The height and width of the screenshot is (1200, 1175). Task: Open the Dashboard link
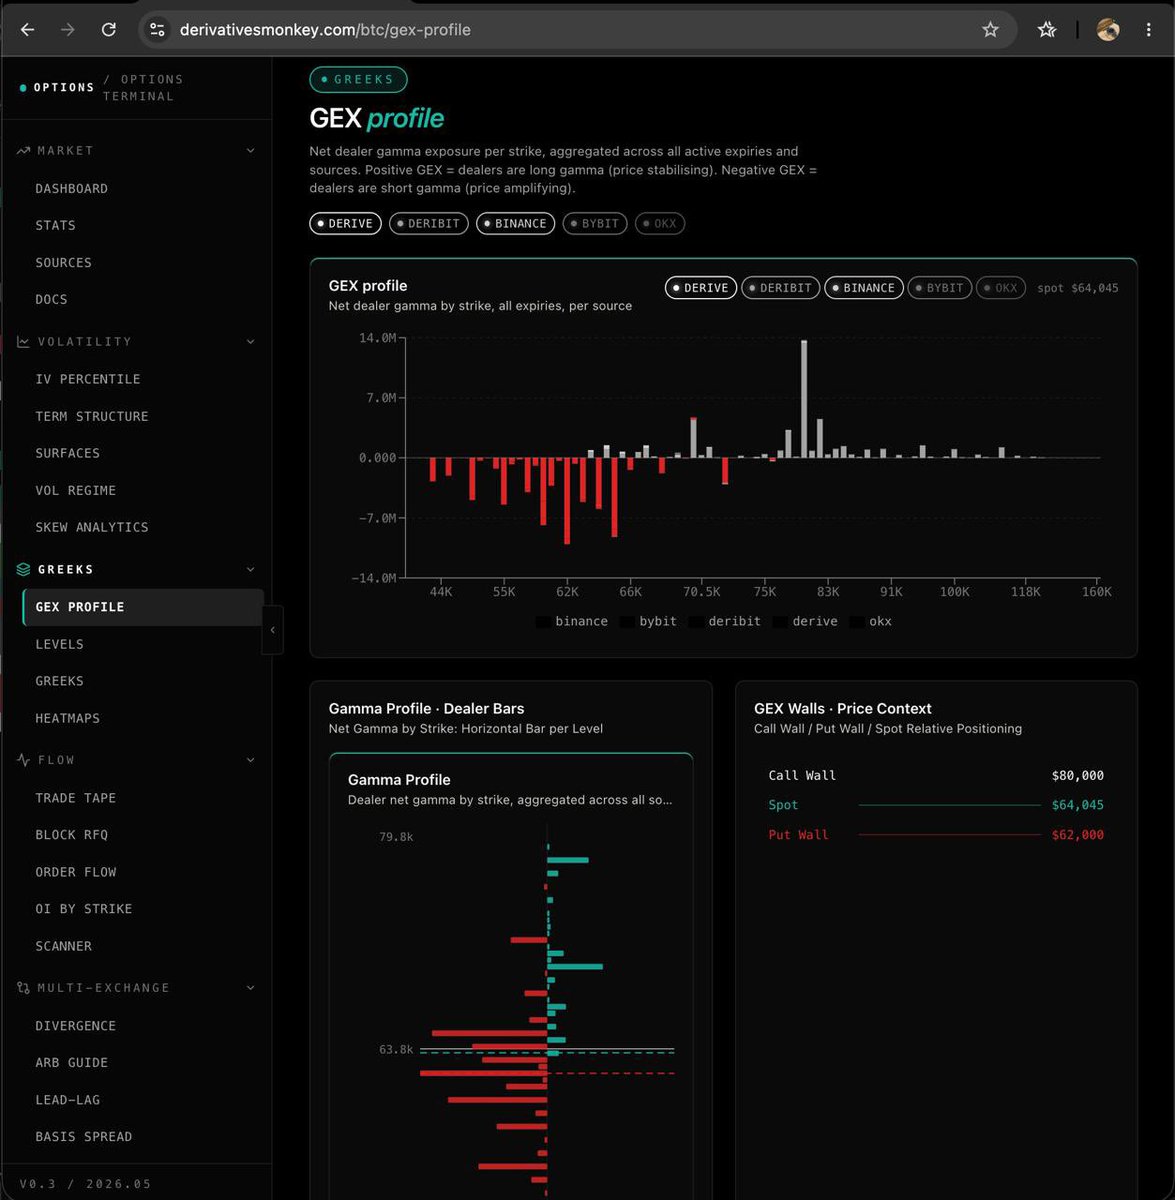(72, 188)
